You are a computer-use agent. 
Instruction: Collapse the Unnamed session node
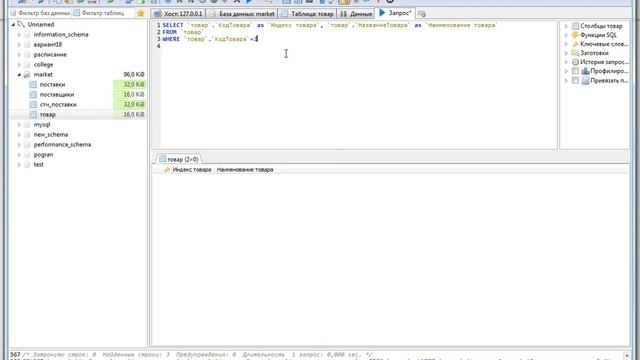tap(13, 24)
